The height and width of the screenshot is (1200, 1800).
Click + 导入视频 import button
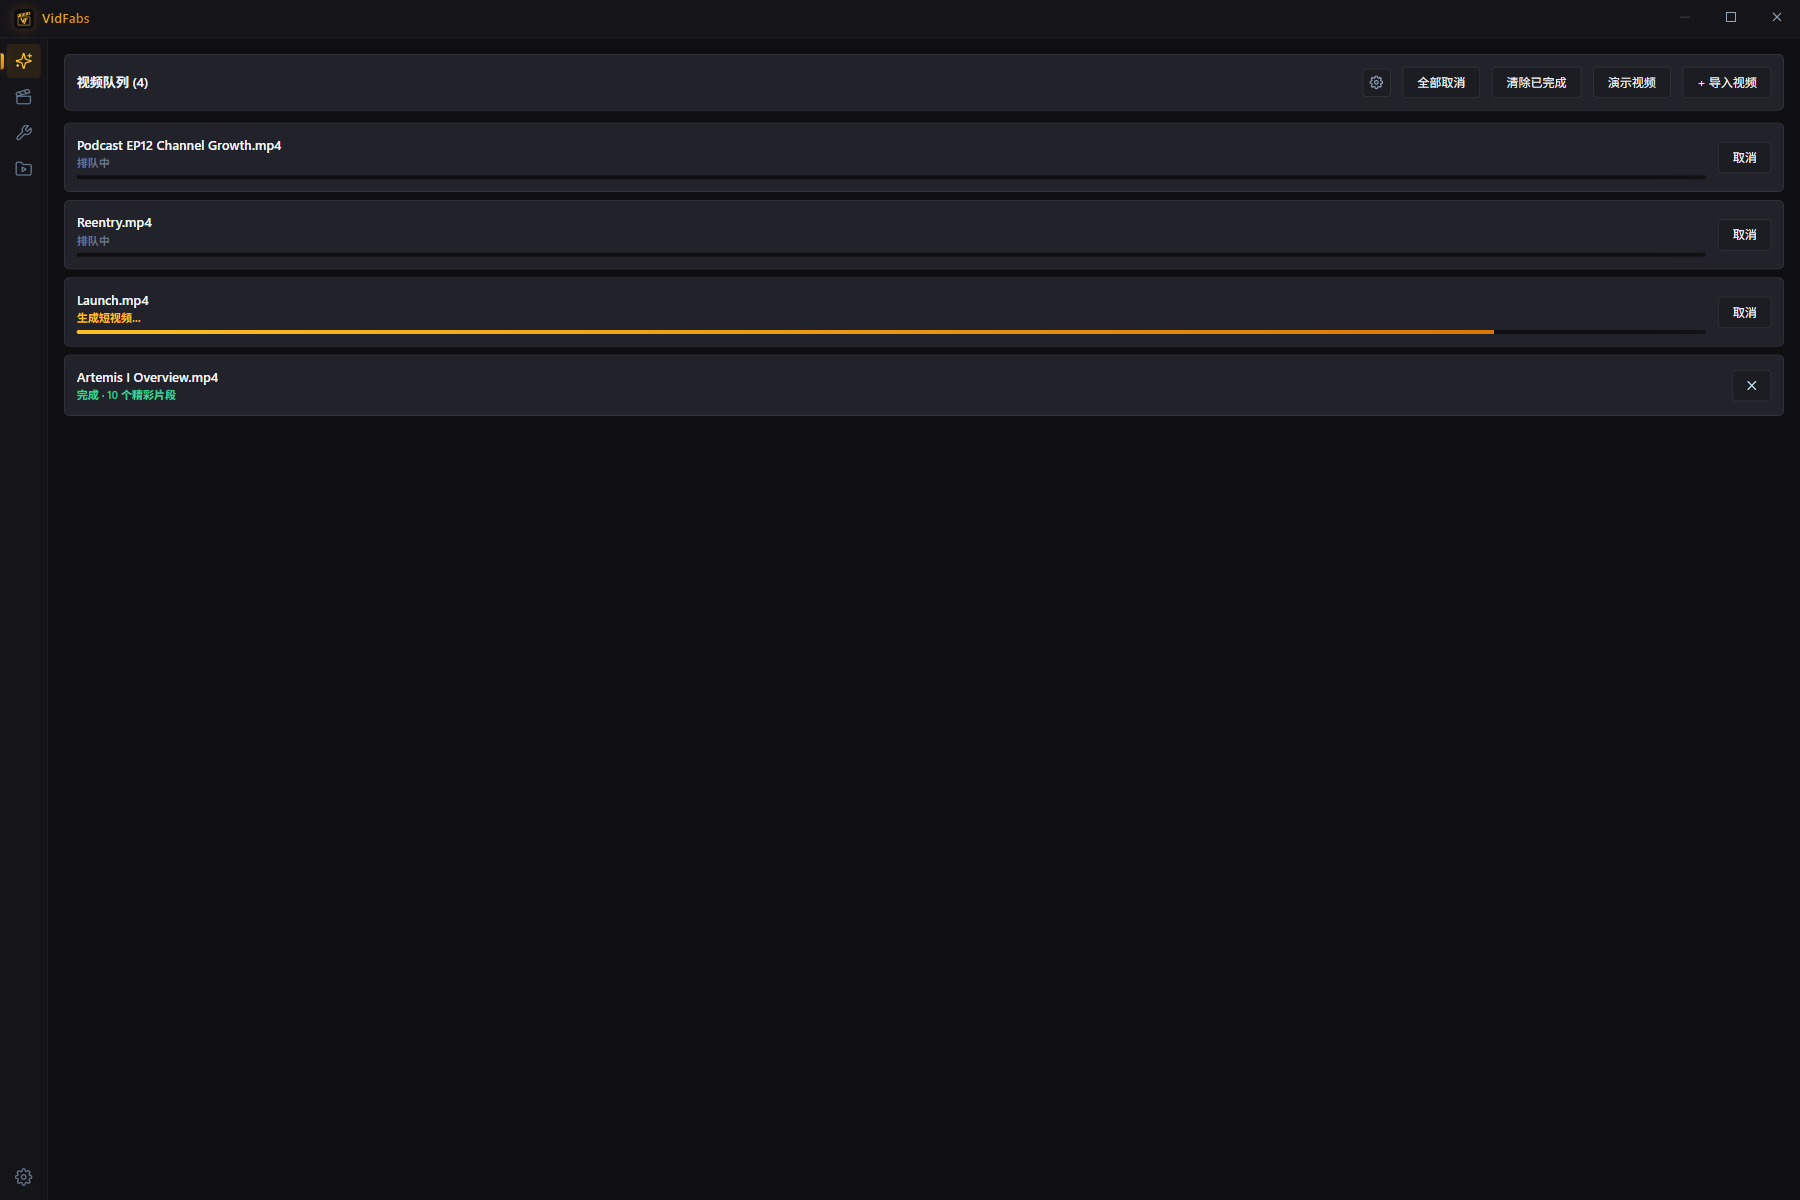(1727, 83)
